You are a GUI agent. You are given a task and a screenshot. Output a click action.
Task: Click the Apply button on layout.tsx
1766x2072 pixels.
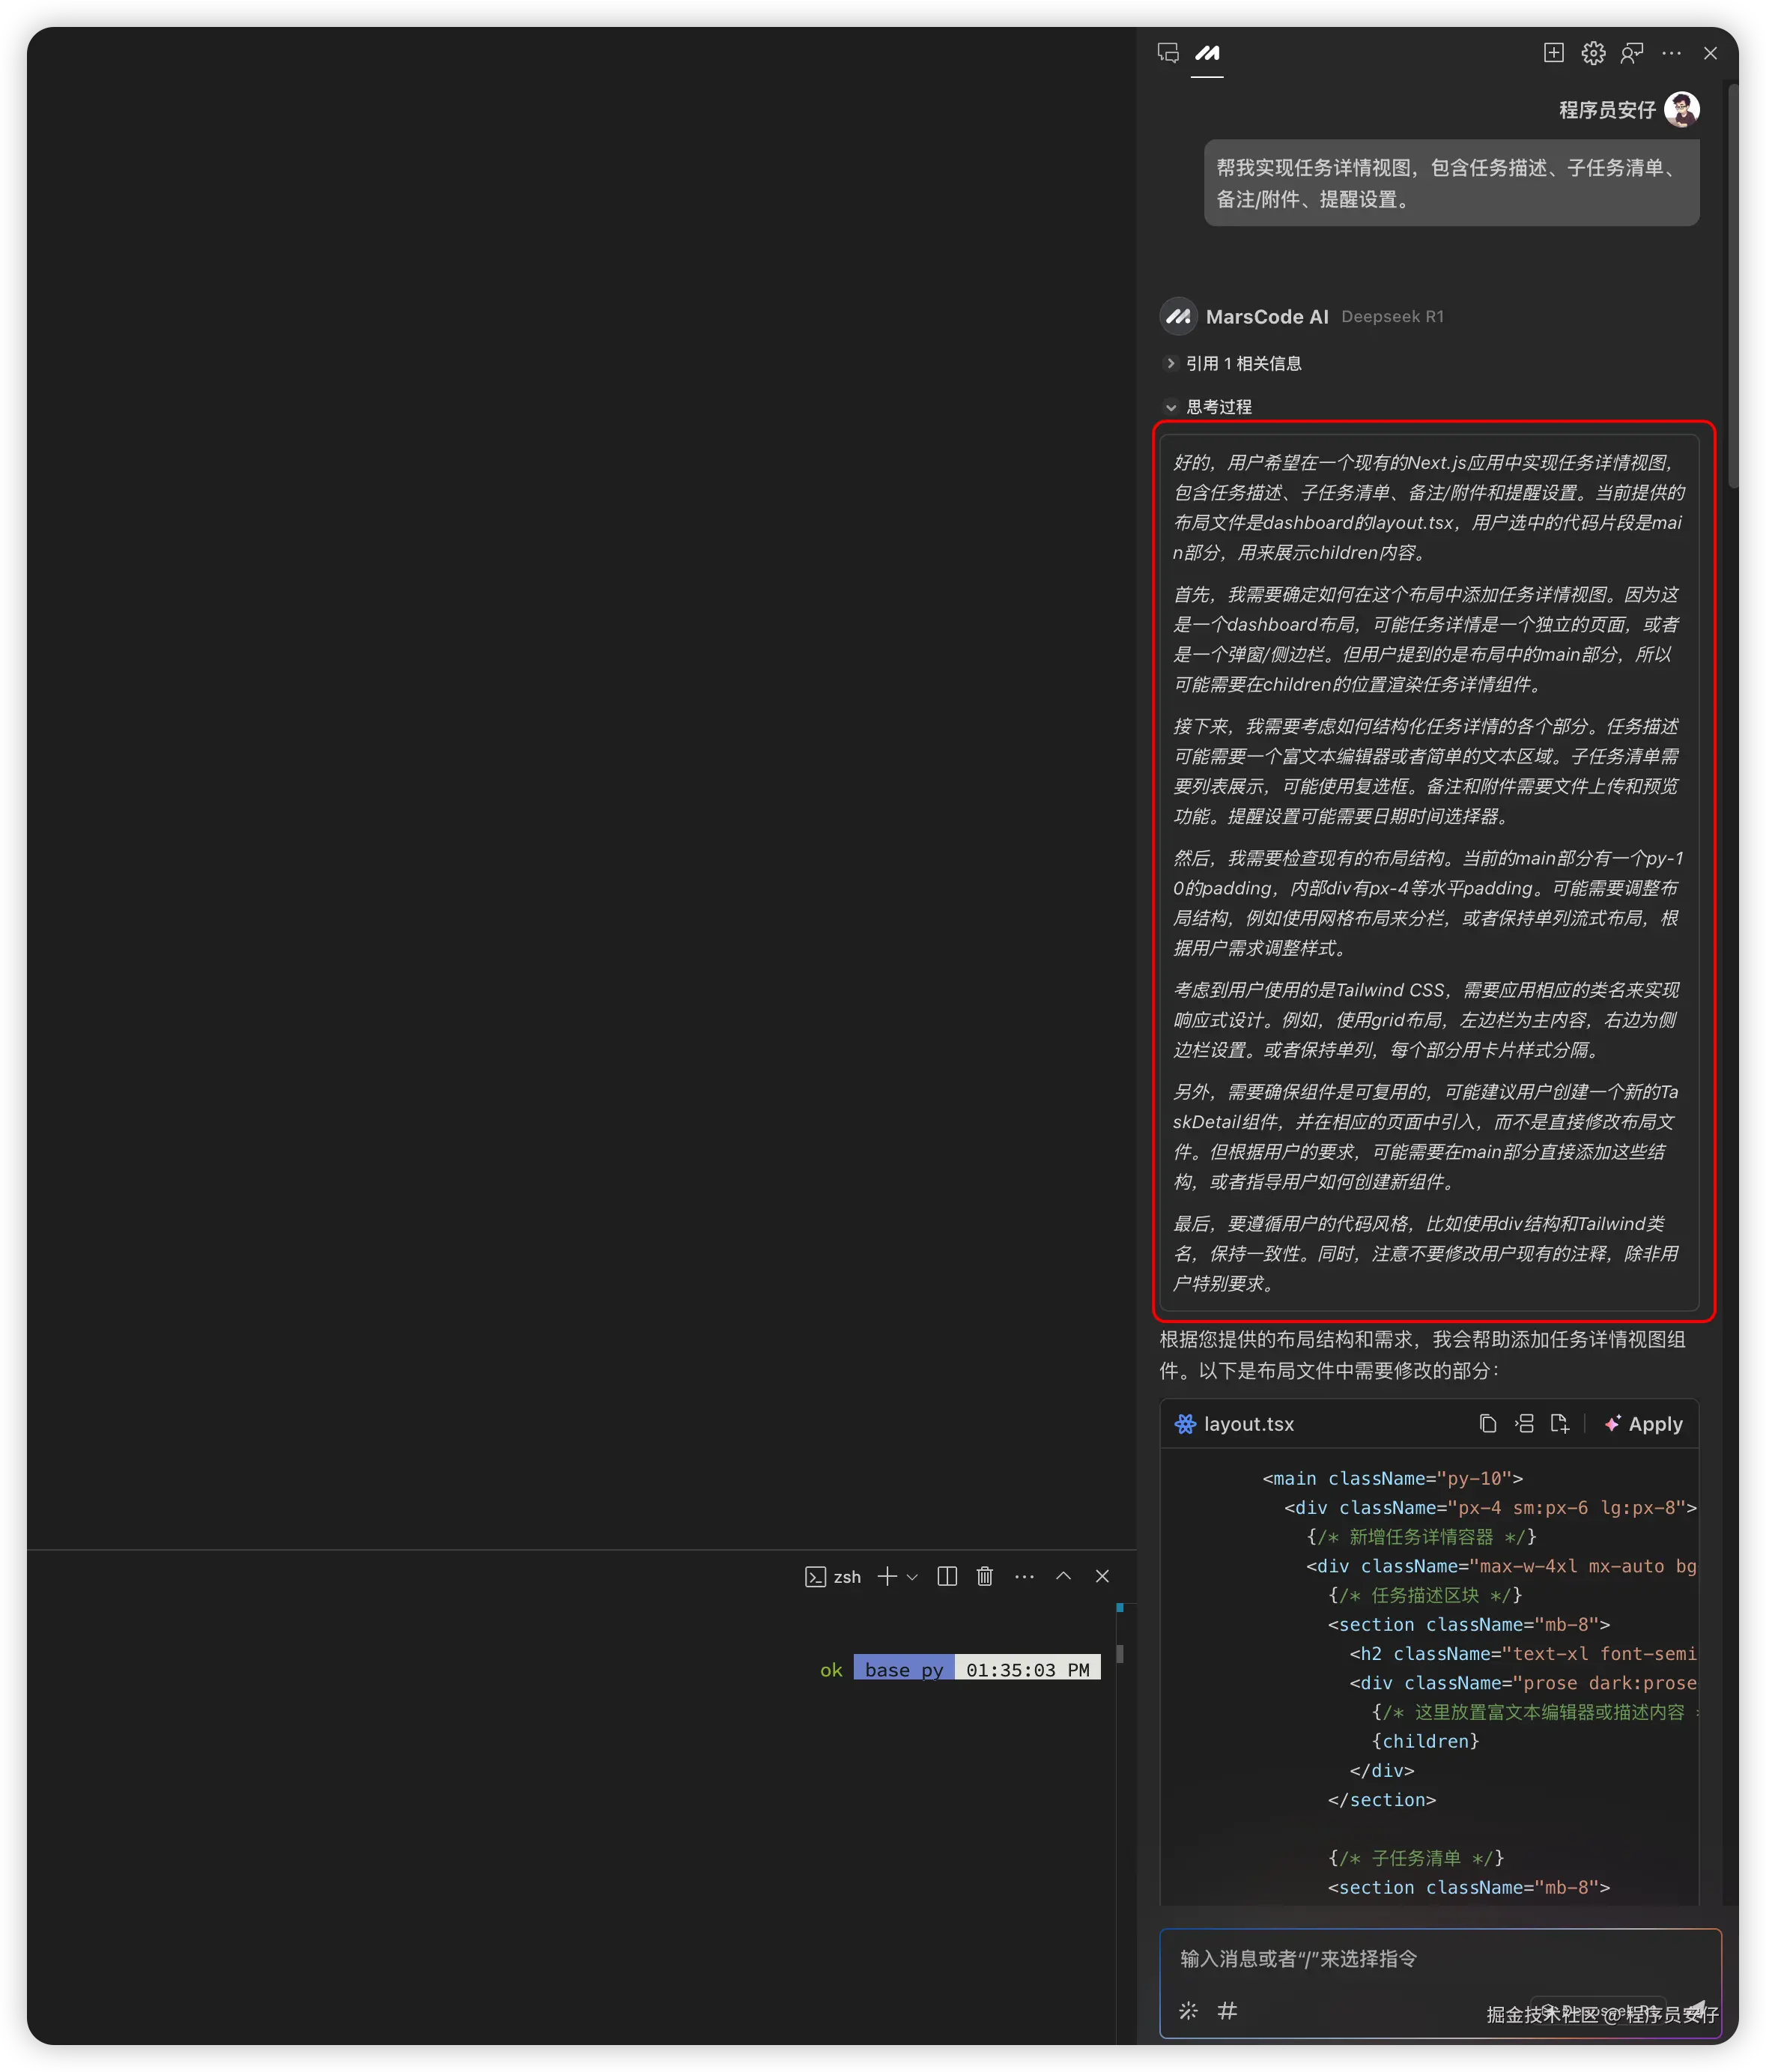1644,1424
